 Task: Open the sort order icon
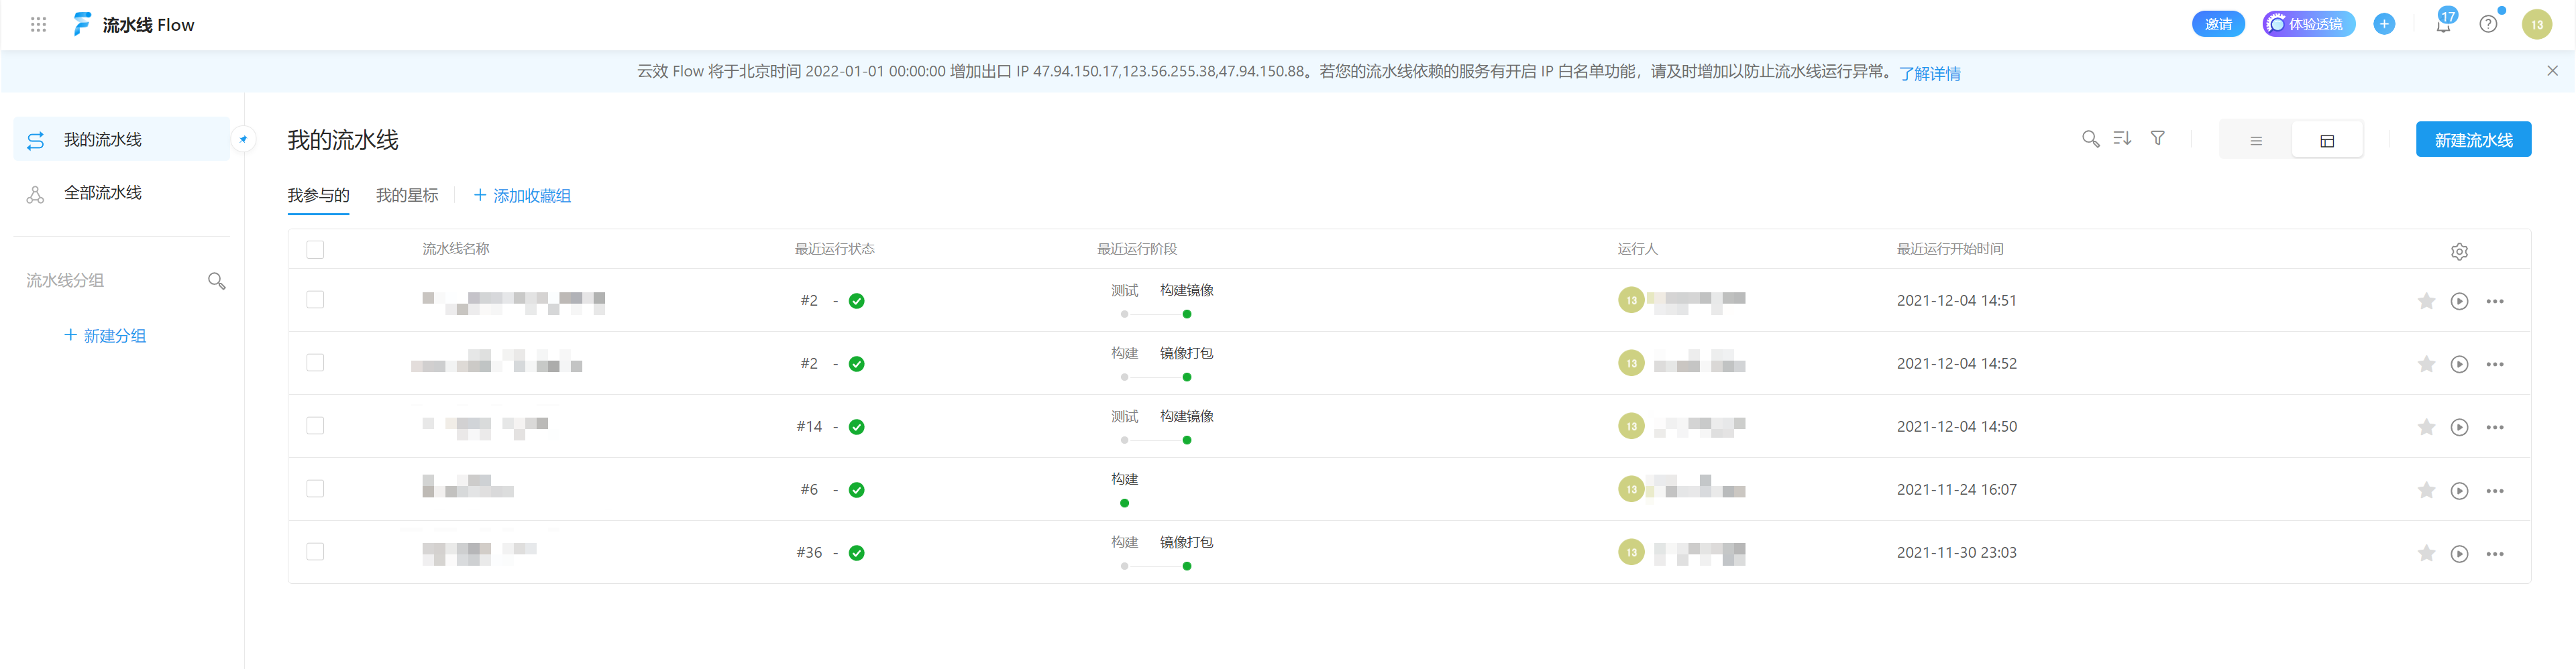[x=2122, y=139]
